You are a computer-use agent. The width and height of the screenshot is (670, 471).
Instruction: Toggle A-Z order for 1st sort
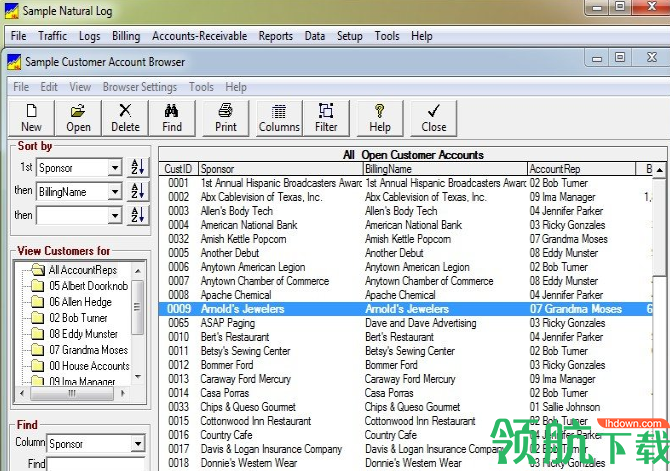click(x=138, y=167)
